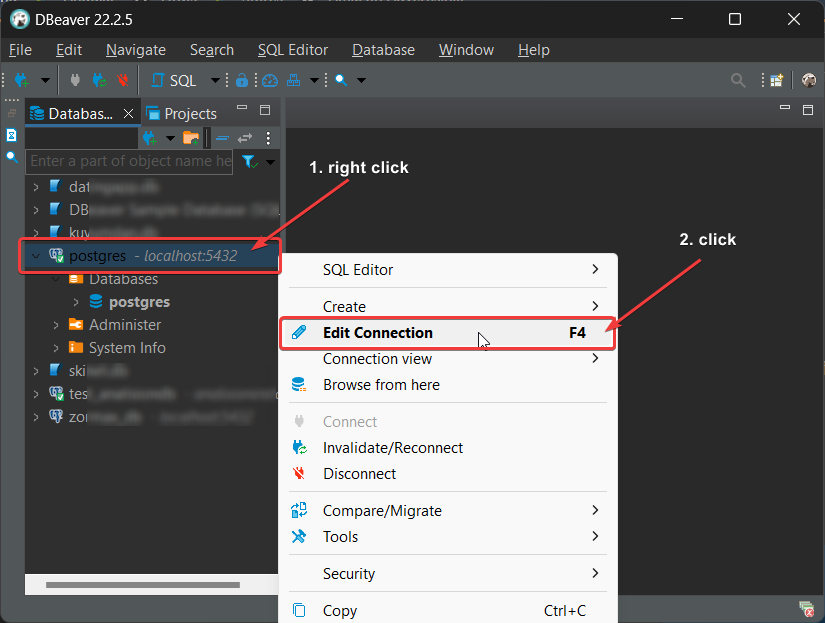Click the object name filter input field
Image resolution: width=825 pixels, height=623 pixels.
pos(129,161)
